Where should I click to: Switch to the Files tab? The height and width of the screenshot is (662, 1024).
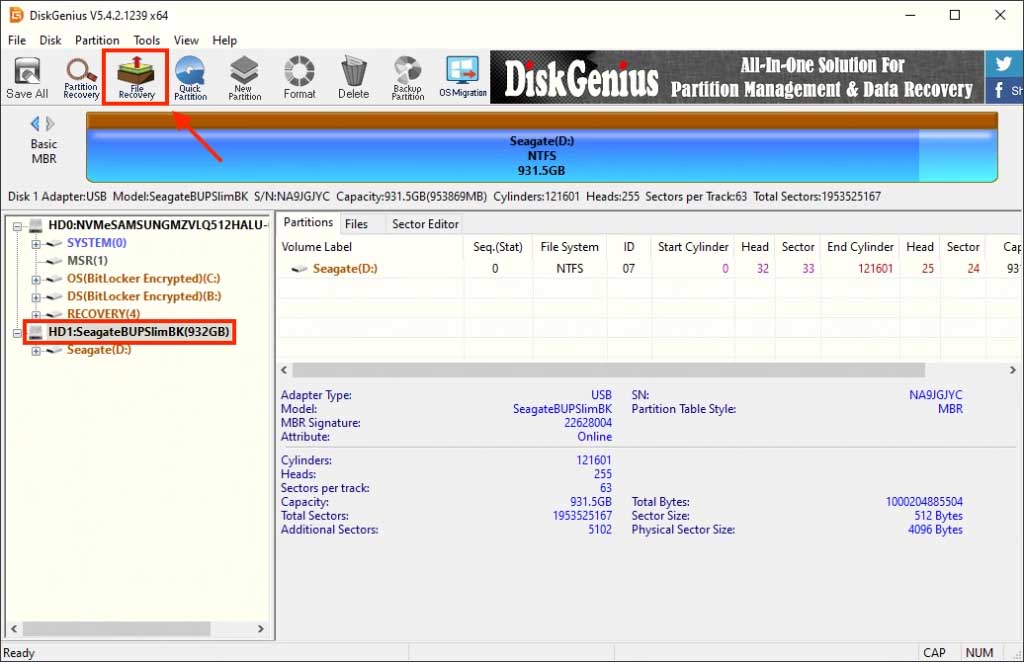coord(356,224)
